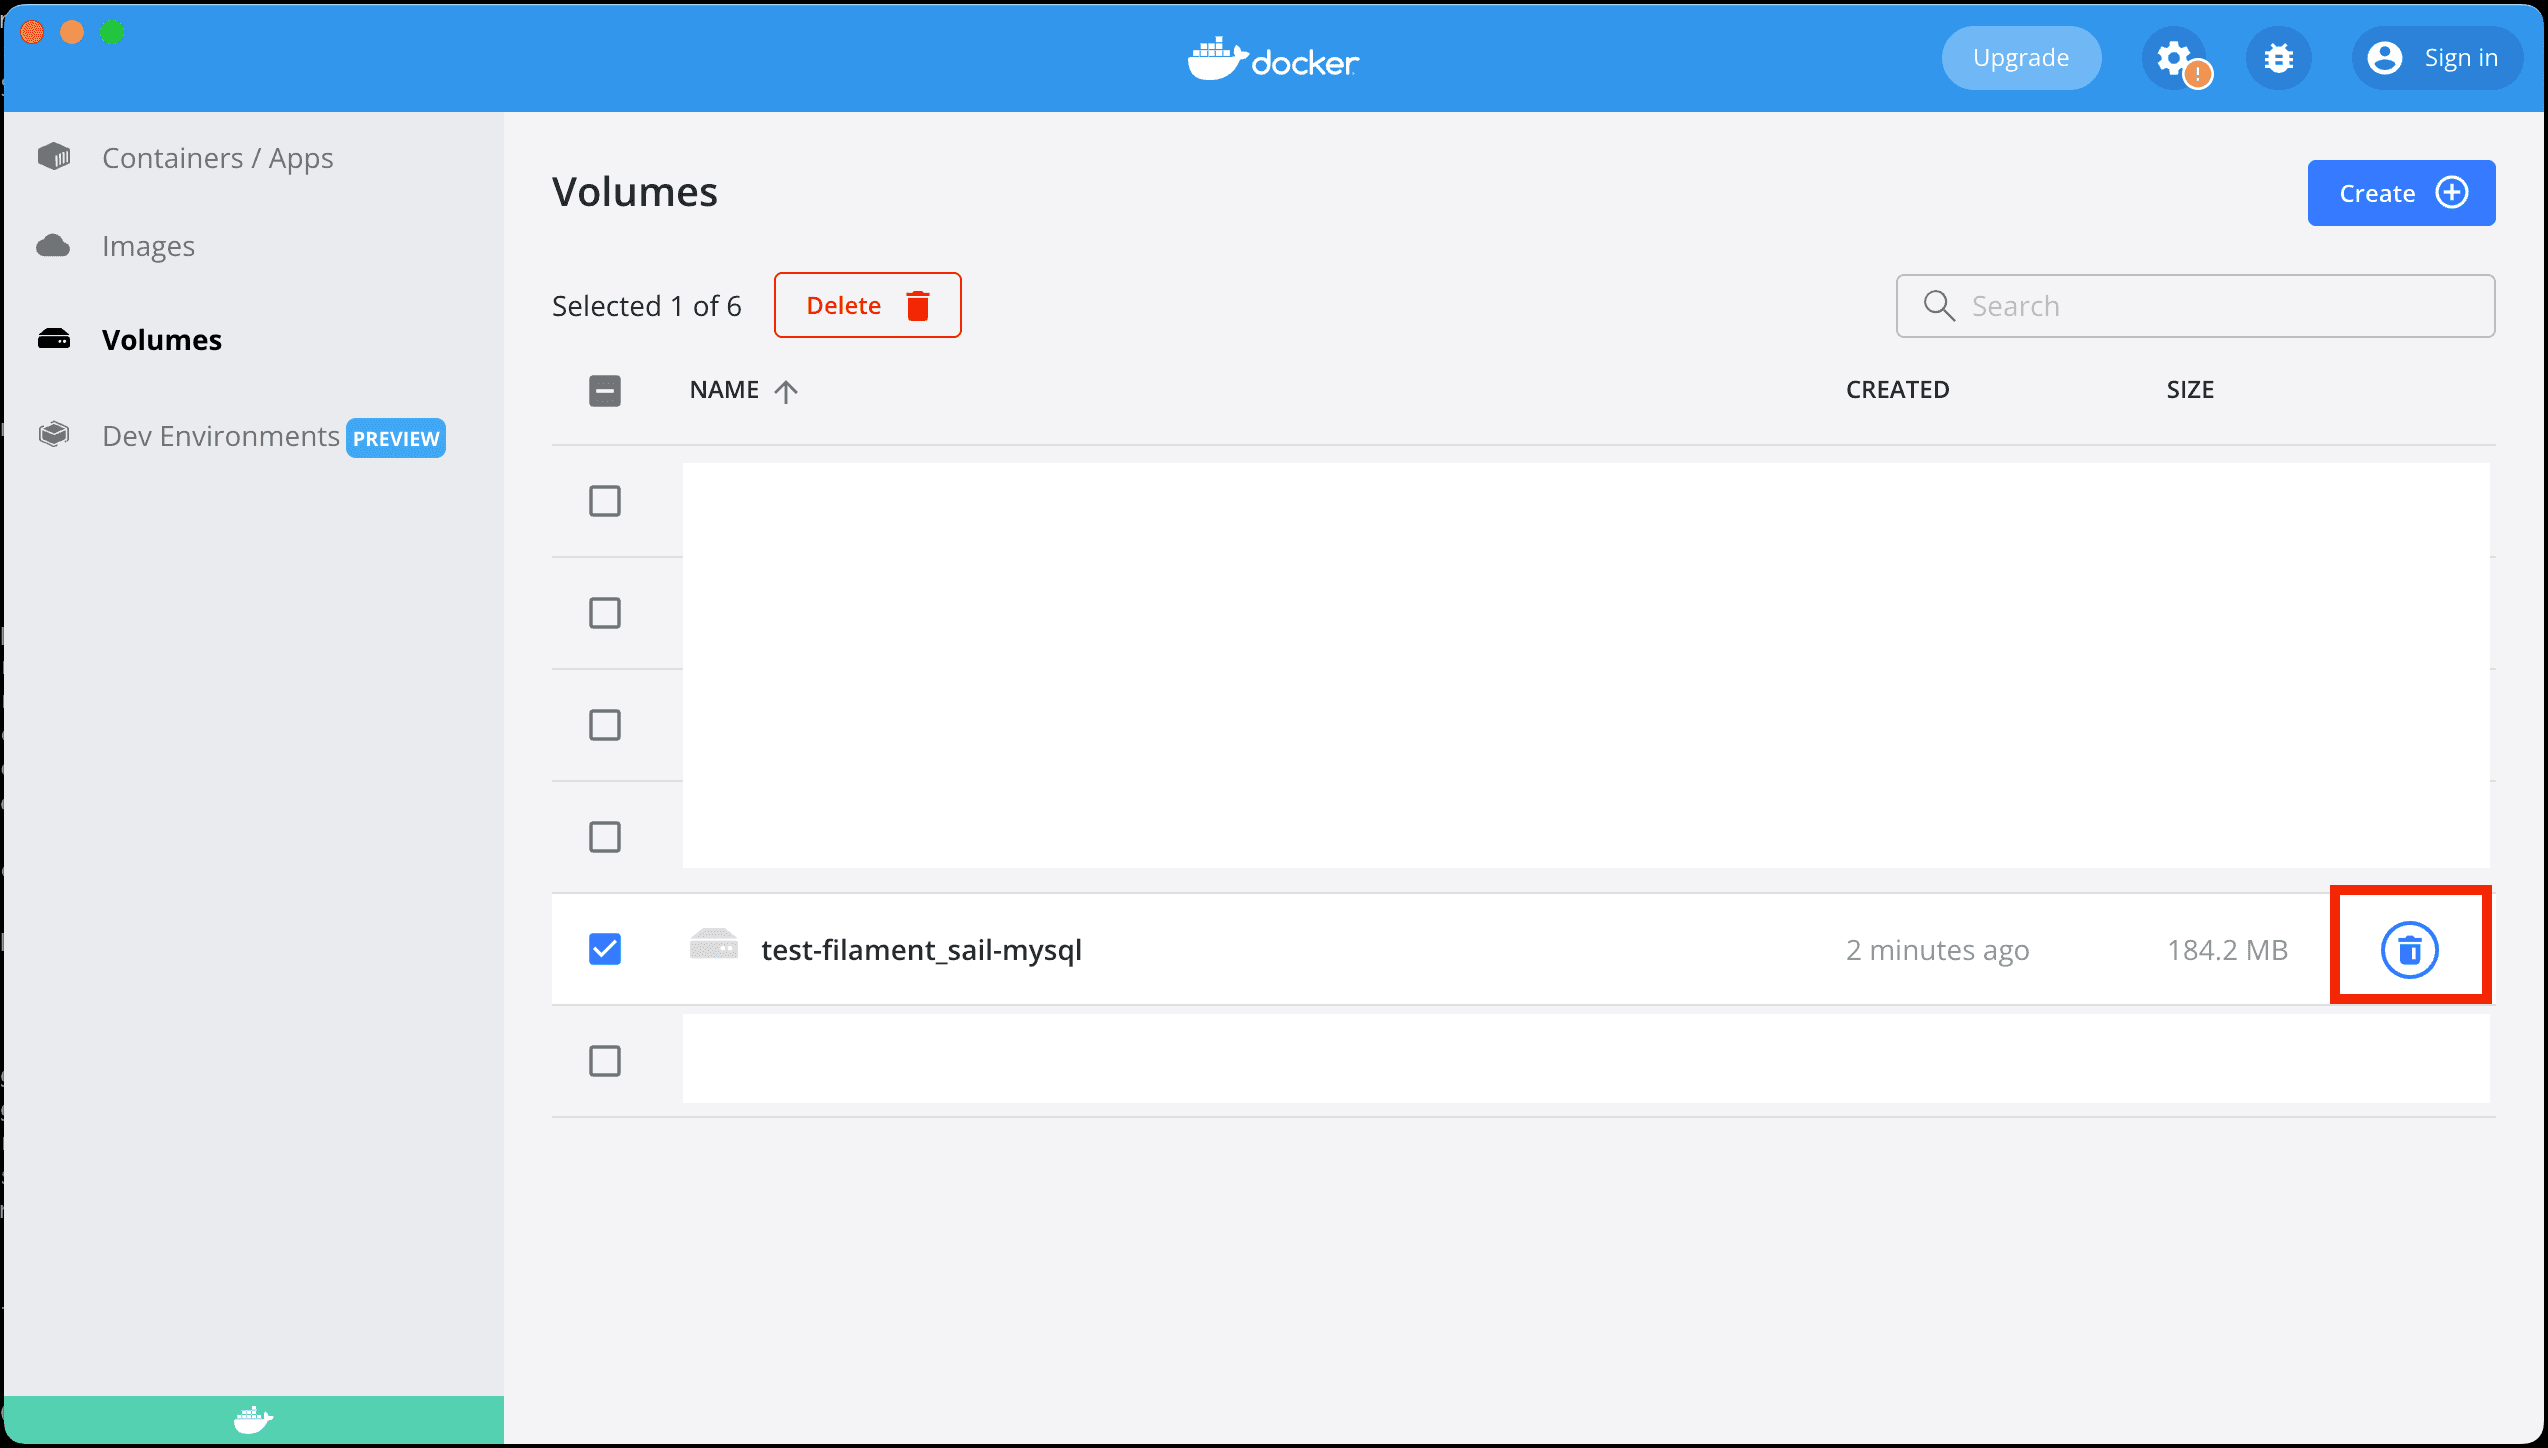The image size is (2548, 1448).
Task: Click the Dev Environments box icon
Action: (54, 434)
